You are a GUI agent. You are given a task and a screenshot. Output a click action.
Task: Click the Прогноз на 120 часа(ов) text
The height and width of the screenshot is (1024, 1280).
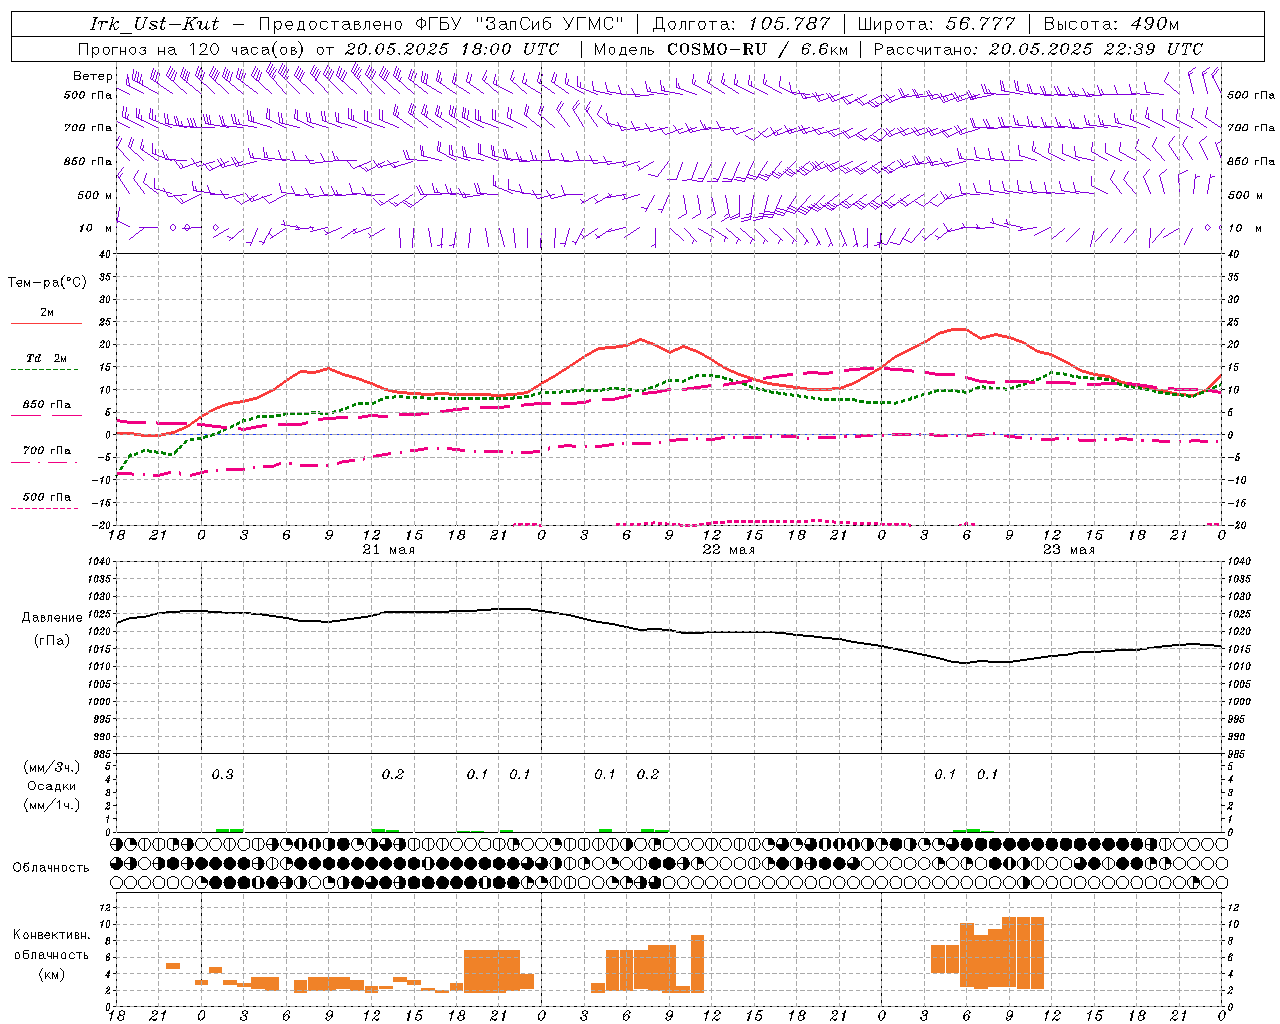point(193,49)
